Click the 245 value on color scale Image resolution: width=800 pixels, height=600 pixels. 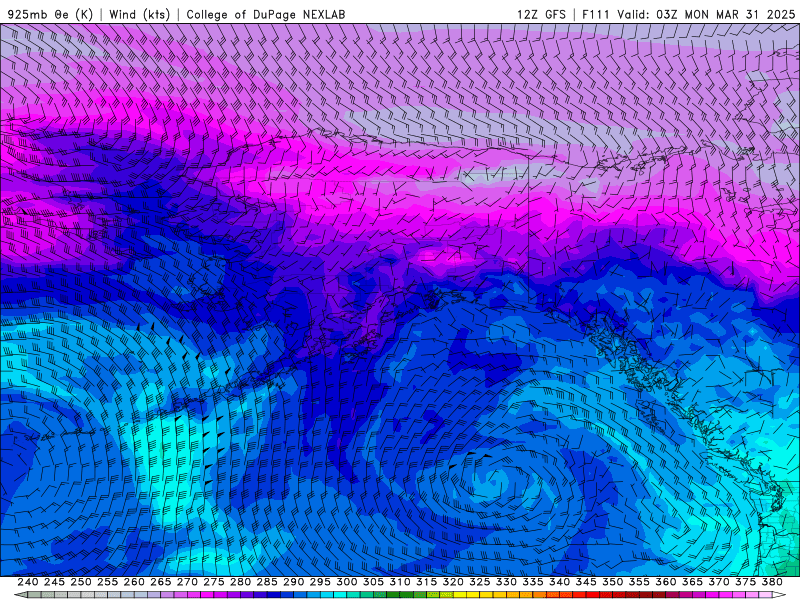coord(54,582)
